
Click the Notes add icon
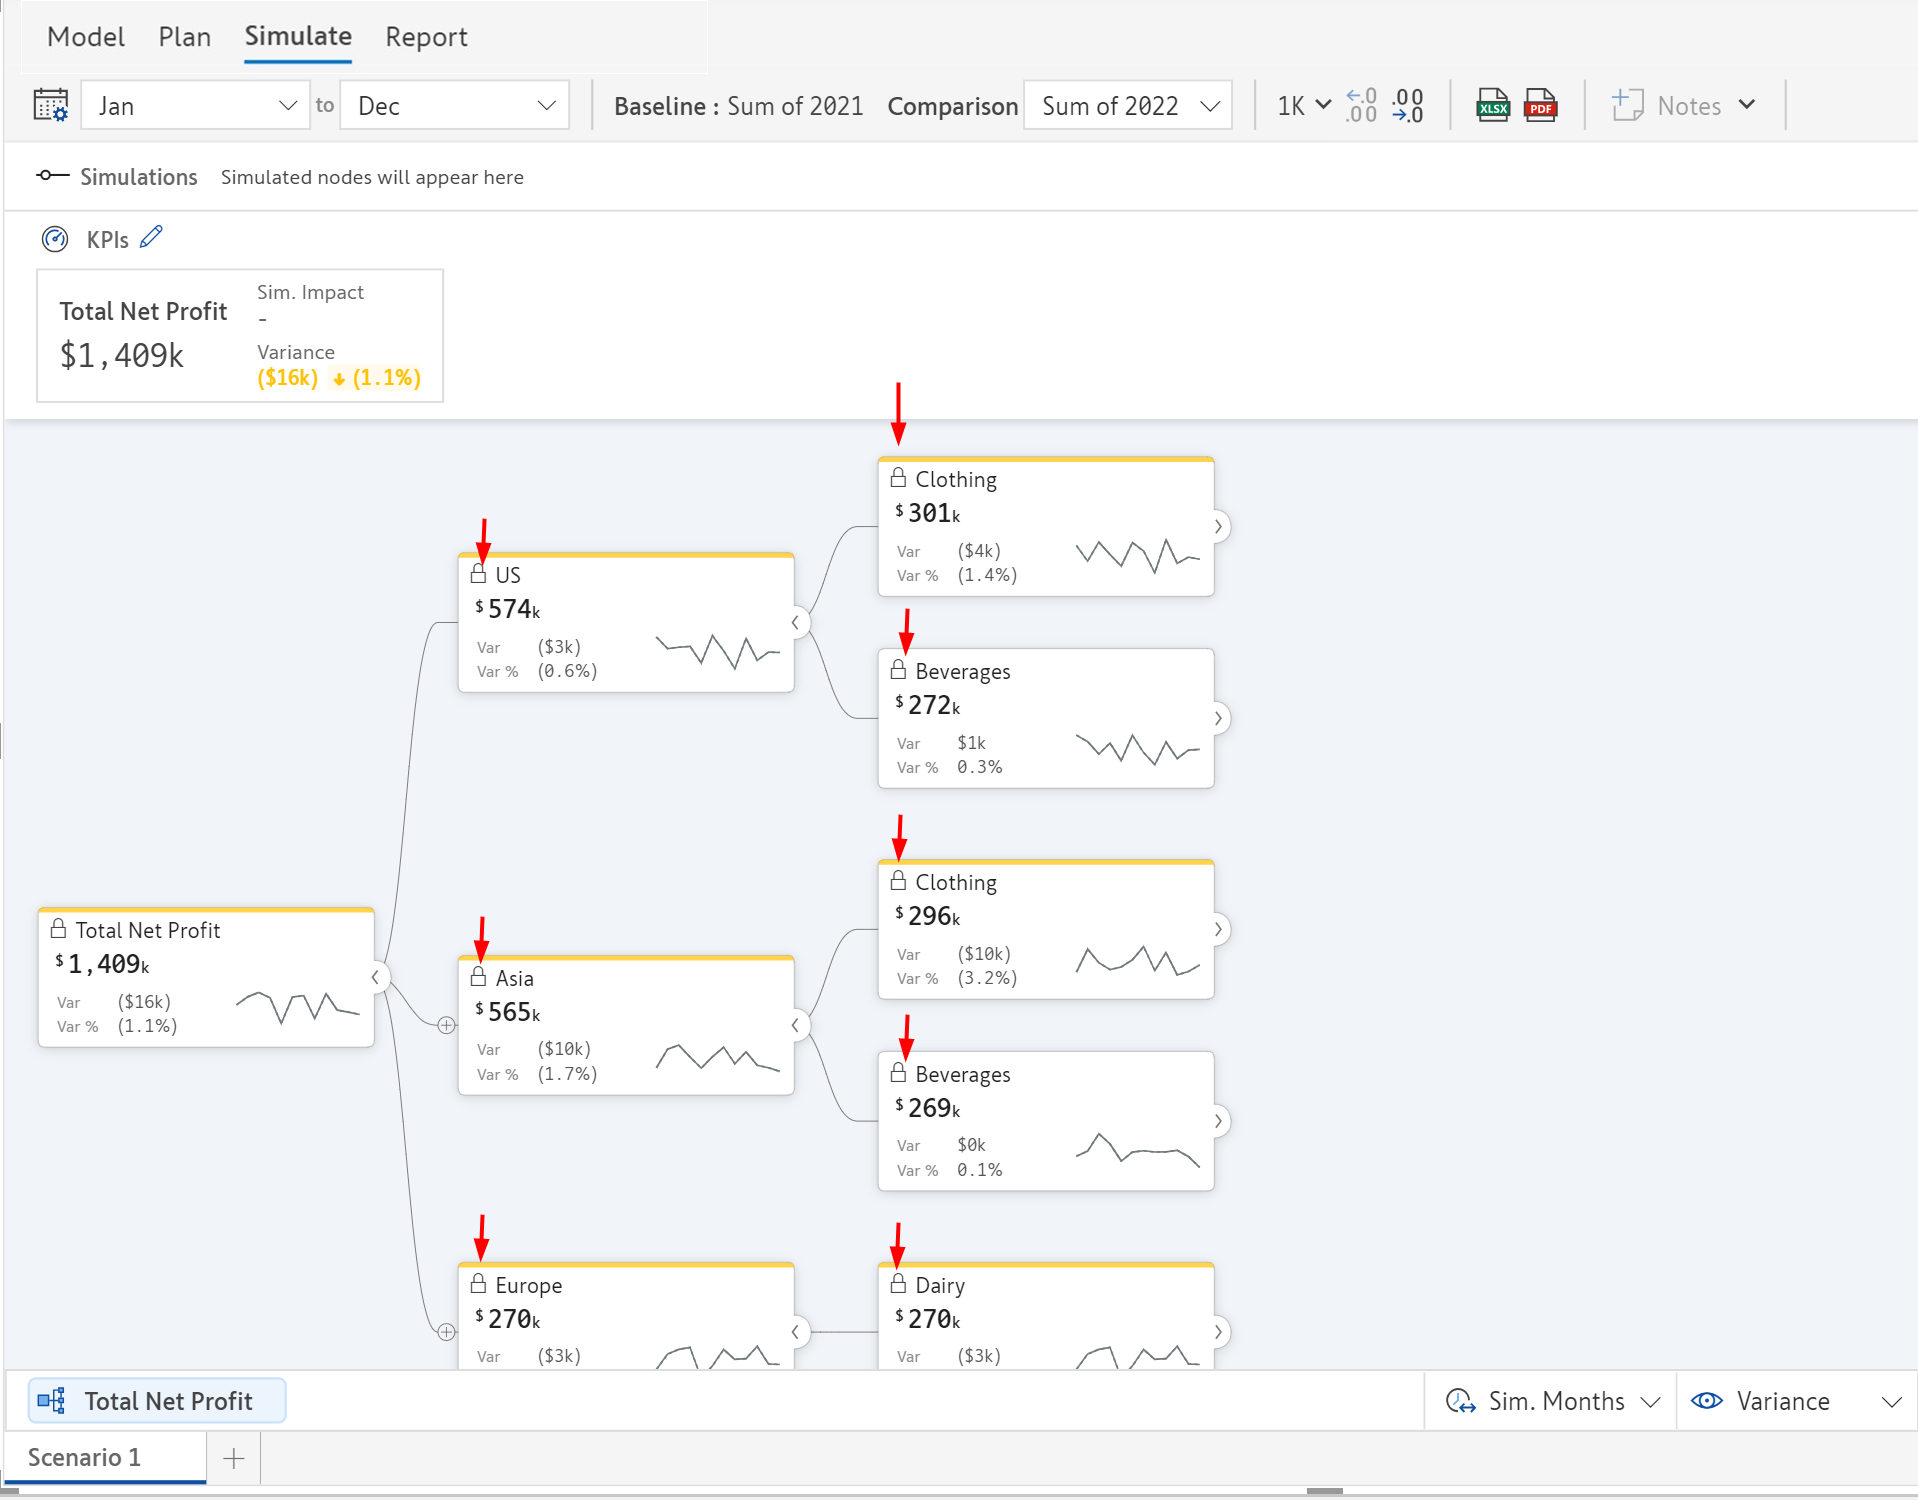pyautogui.click(x=1627, y=105)
